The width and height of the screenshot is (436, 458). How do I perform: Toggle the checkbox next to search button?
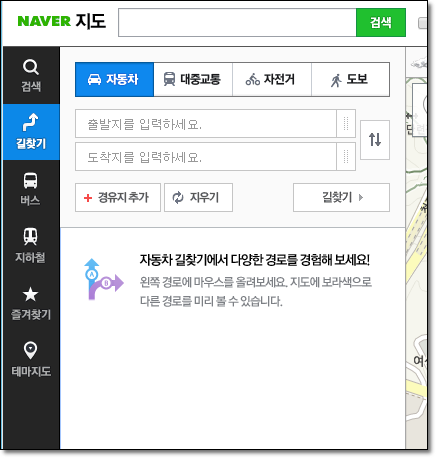click(422, 23)
